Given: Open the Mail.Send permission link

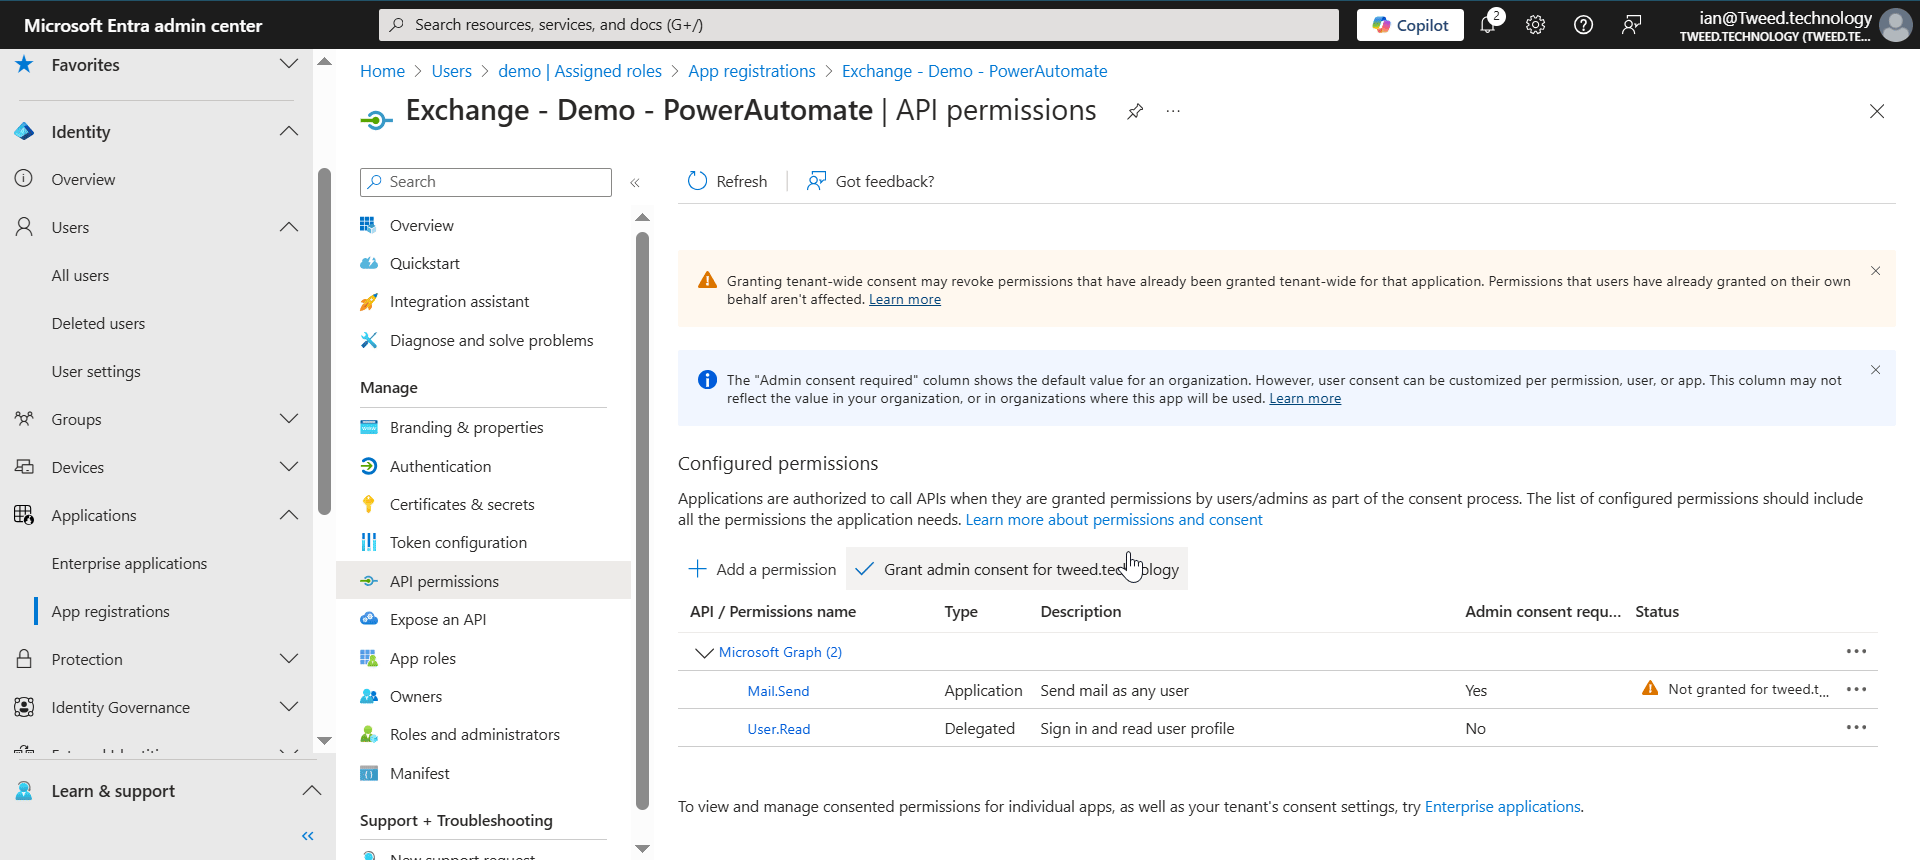Looking at the screenshot, I should pyautogui.click(x=778, y=691).
